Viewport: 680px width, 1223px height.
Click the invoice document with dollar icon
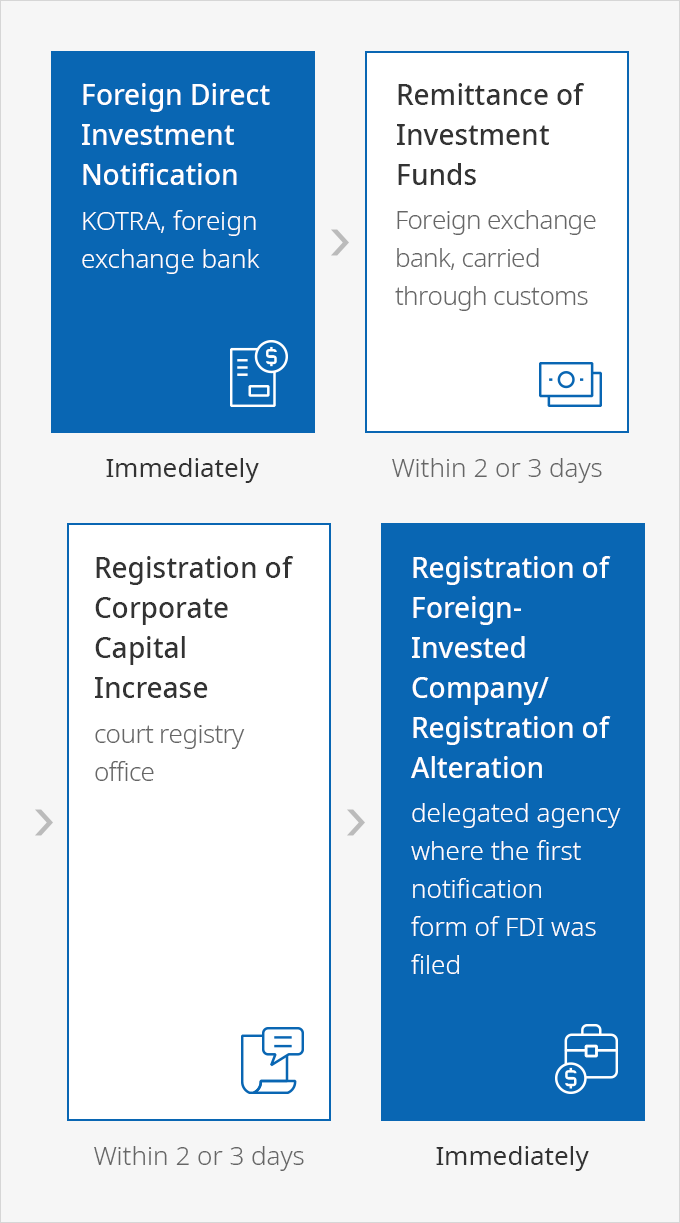point(258,373)
